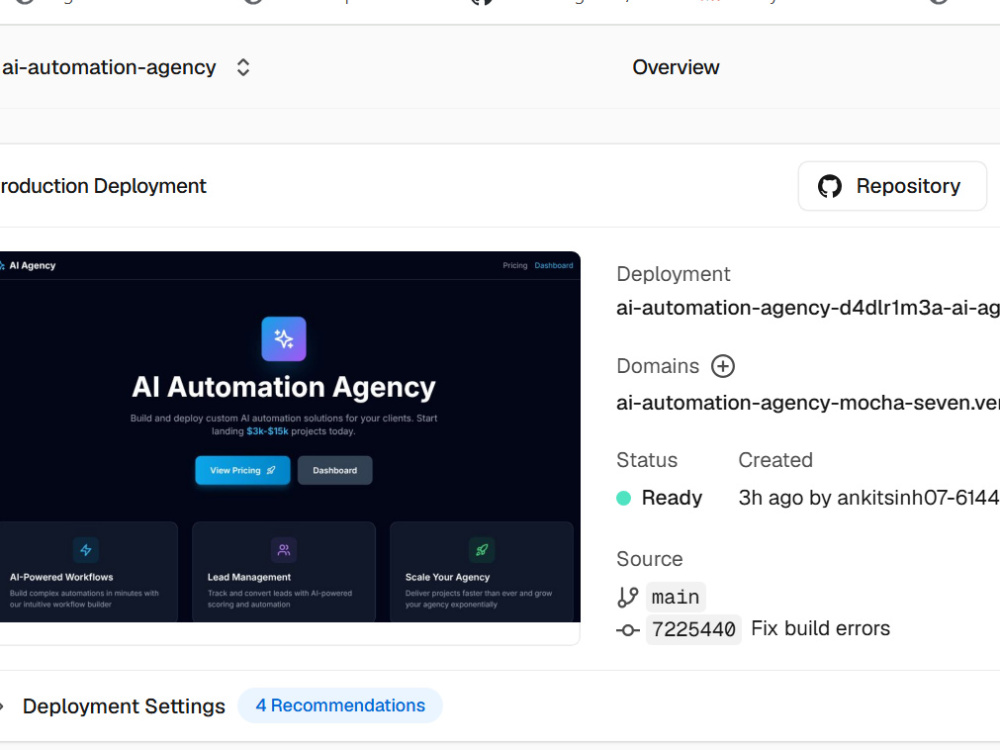This screenshot has width=1000, height=750.
Task: Add a domain with the plus icon
Action: pos(723,366)
